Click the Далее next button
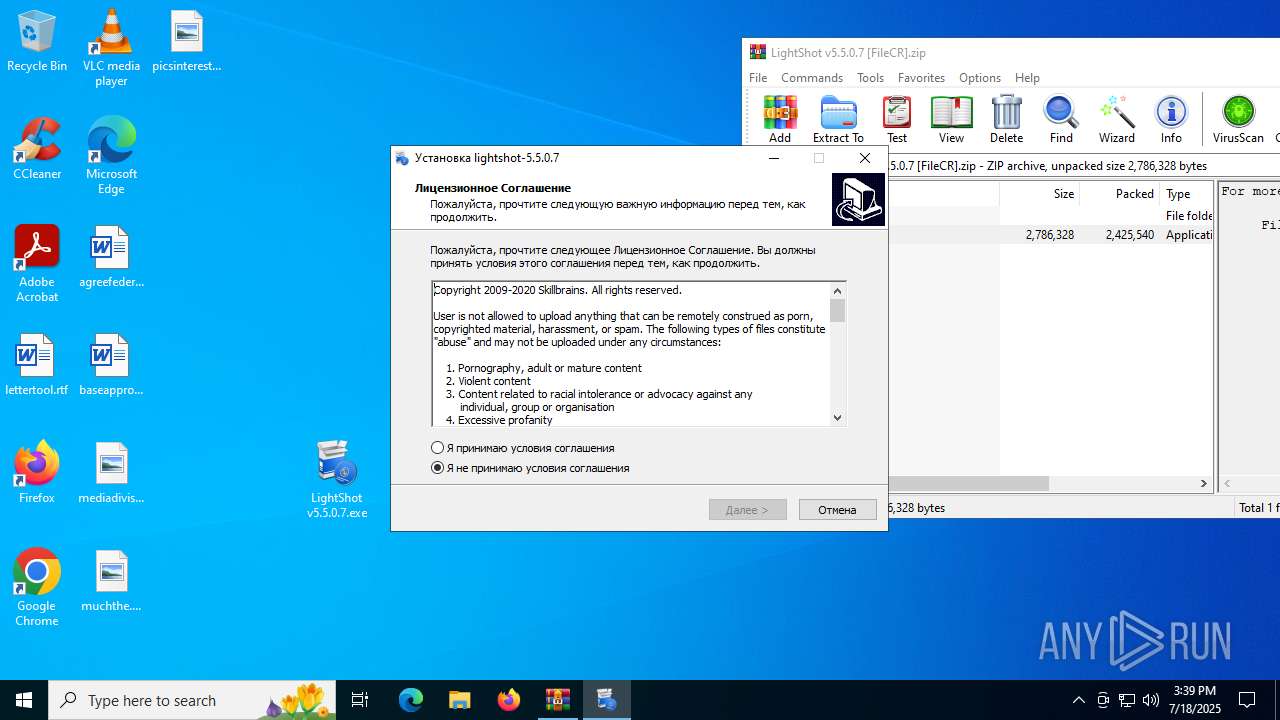 [748, 510]
